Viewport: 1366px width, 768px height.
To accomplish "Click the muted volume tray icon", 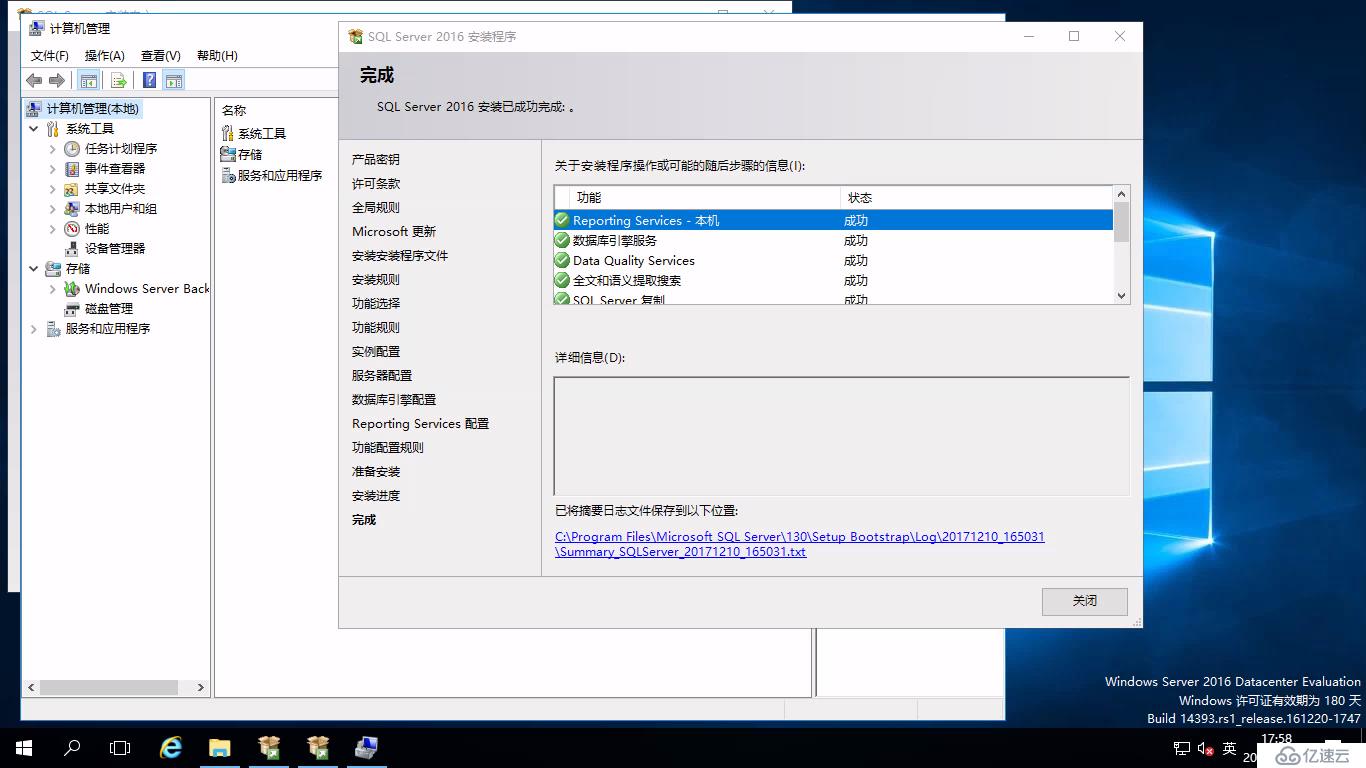I will point(1204,748).
